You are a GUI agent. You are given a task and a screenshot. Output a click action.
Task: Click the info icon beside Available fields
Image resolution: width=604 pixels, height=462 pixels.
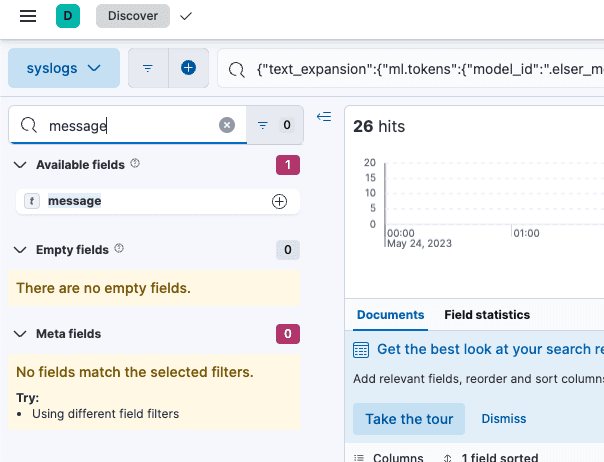click(135, 163)
